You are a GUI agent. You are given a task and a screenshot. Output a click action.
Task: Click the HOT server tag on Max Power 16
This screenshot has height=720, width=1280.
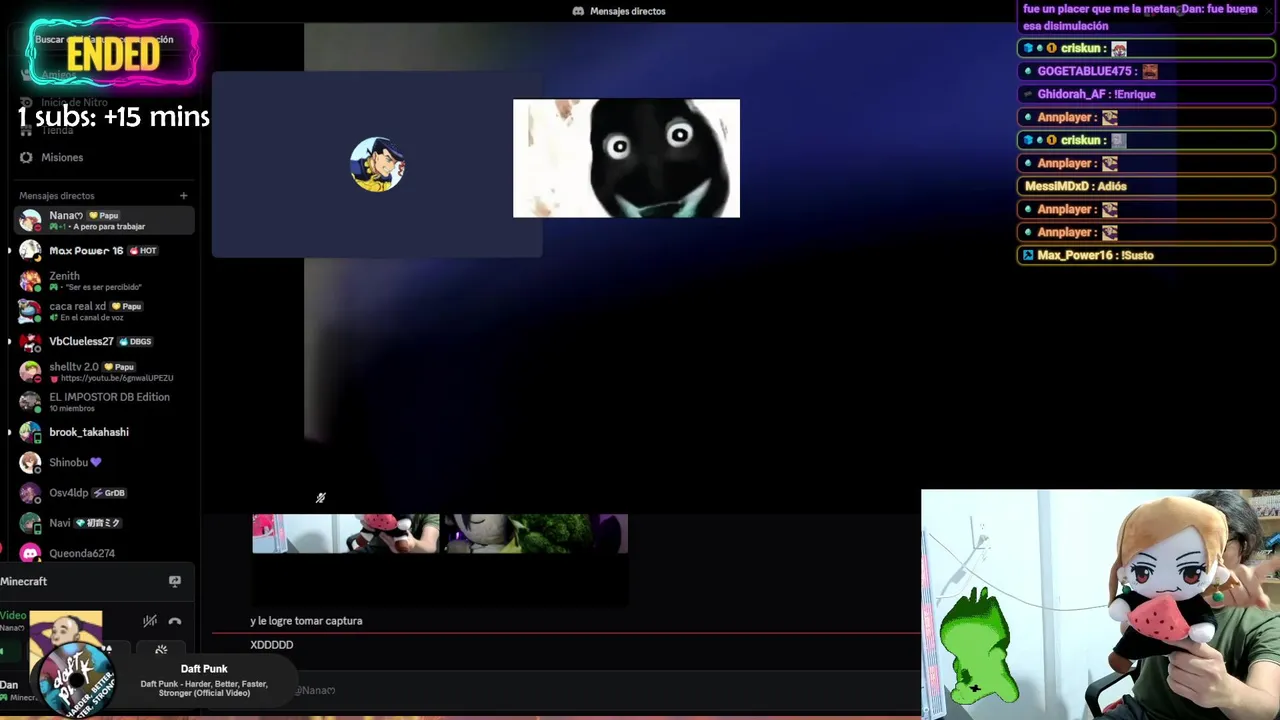tap(143, 251)
